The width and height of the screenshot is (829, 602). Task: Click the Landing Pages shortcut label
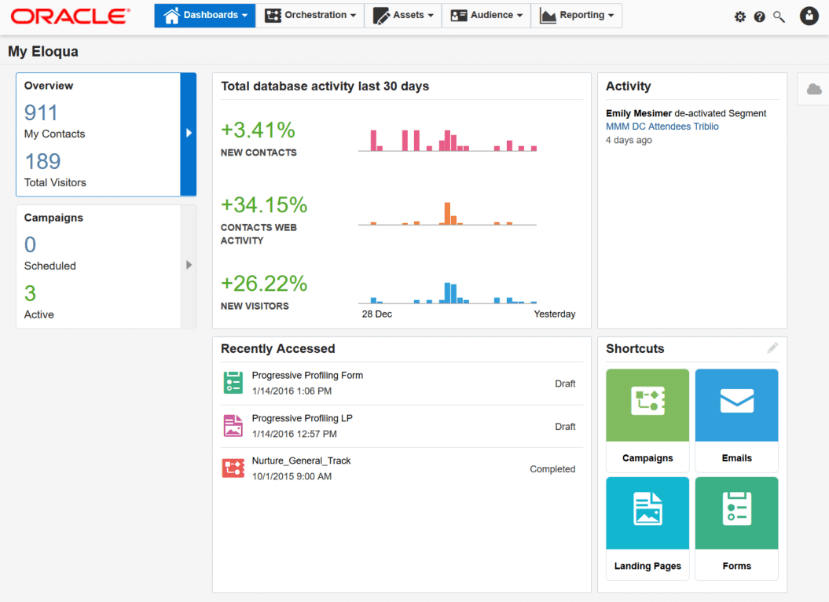(648, 566)
